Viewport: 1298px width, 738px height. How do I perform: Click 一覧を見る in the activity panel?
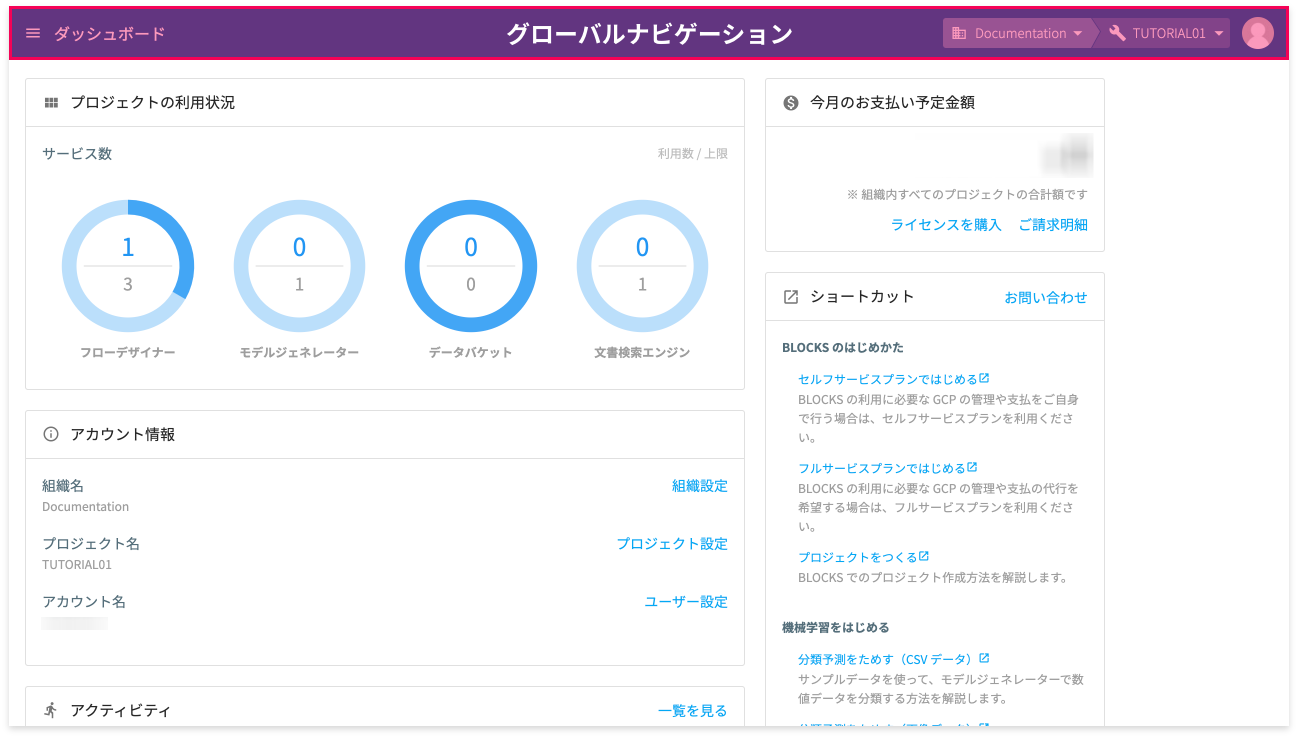[693, 711]
